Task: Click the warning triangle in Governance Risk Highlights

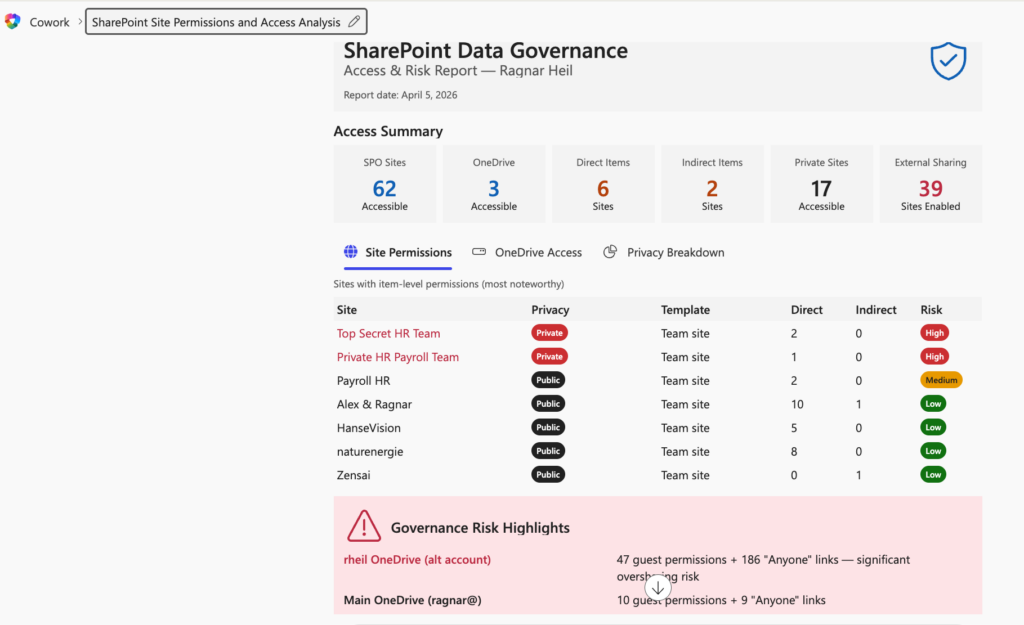Action: point(362,526)
